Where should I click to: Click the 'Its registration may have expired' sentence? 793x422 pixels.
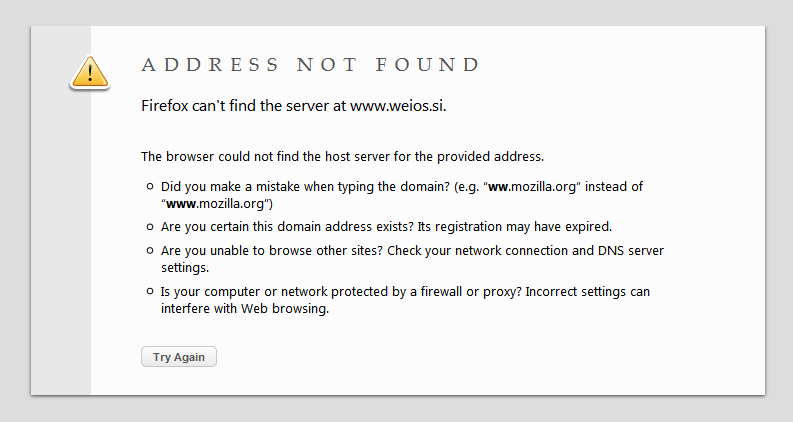pyautogui.click(x=514, y=227)
